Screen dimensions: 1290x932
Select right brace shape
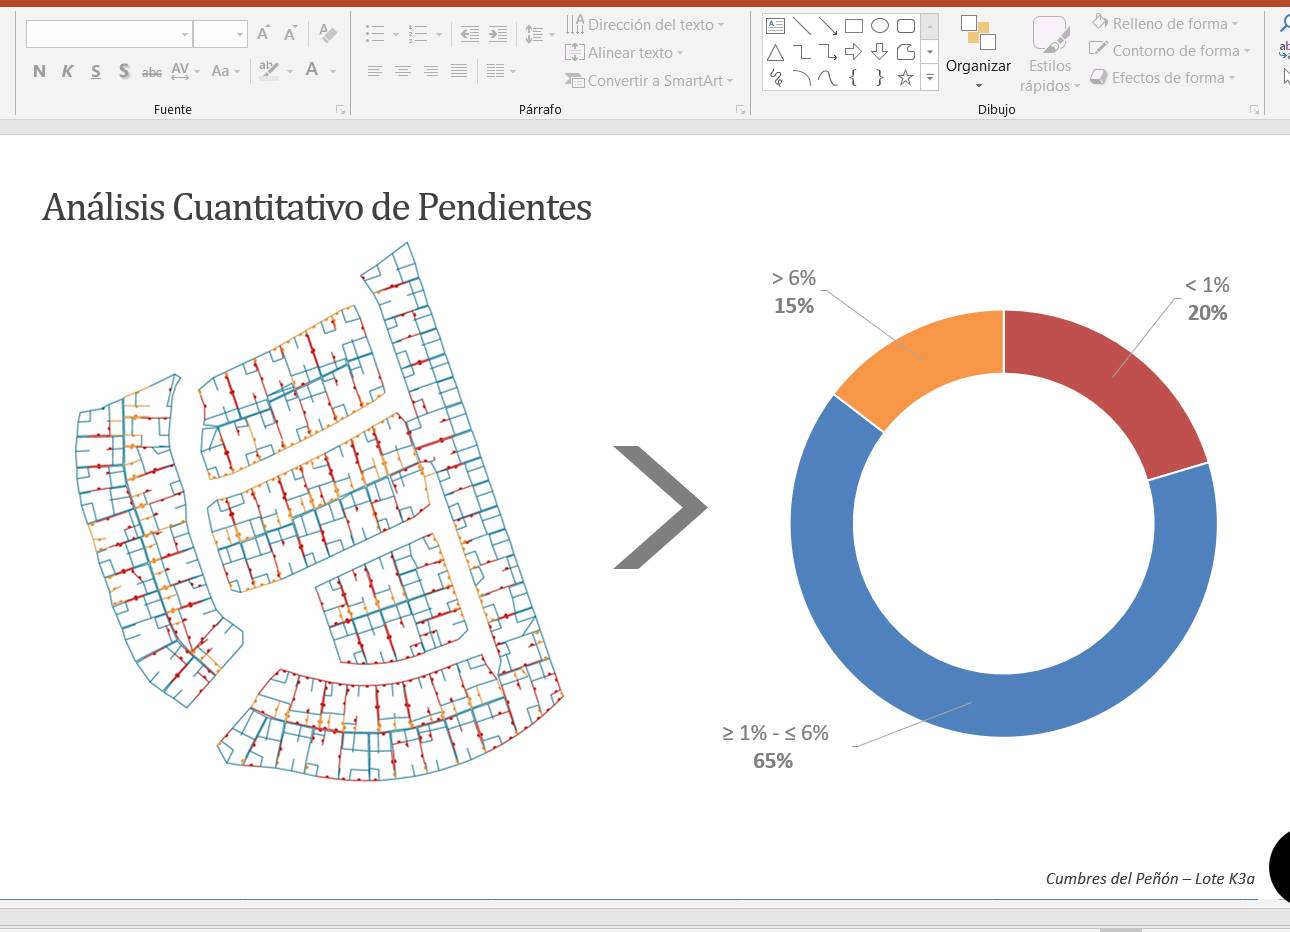[x=879, y=77]
